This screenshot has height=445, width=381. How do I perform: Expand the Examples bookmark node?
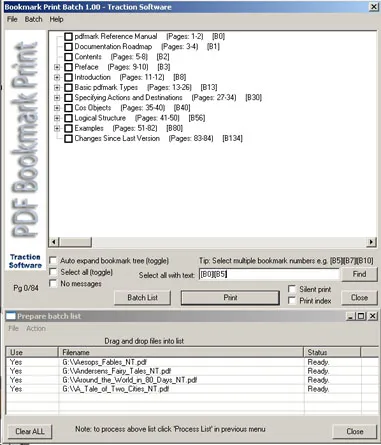tap(57, 128)
